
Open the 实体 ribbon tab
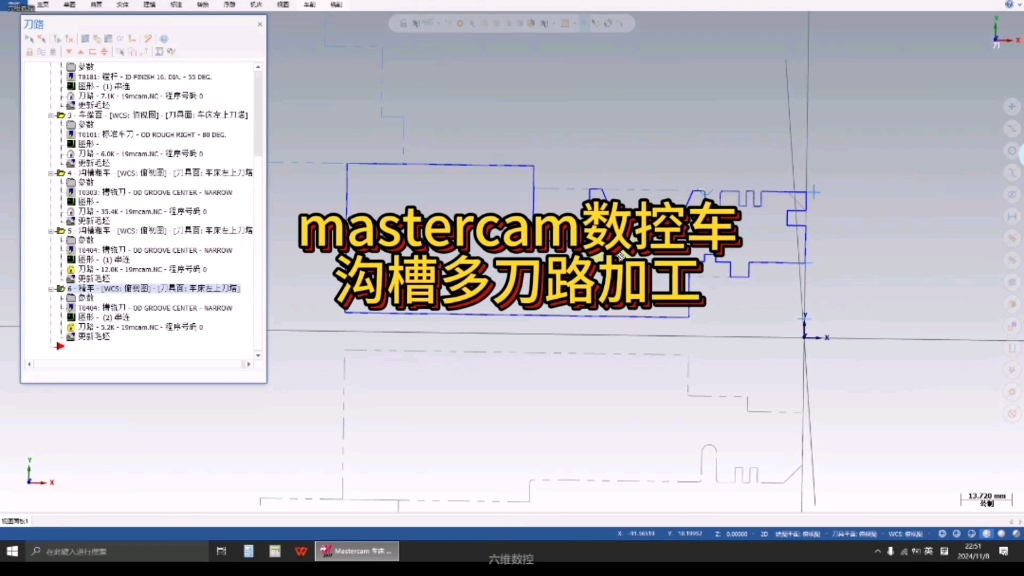123,5
